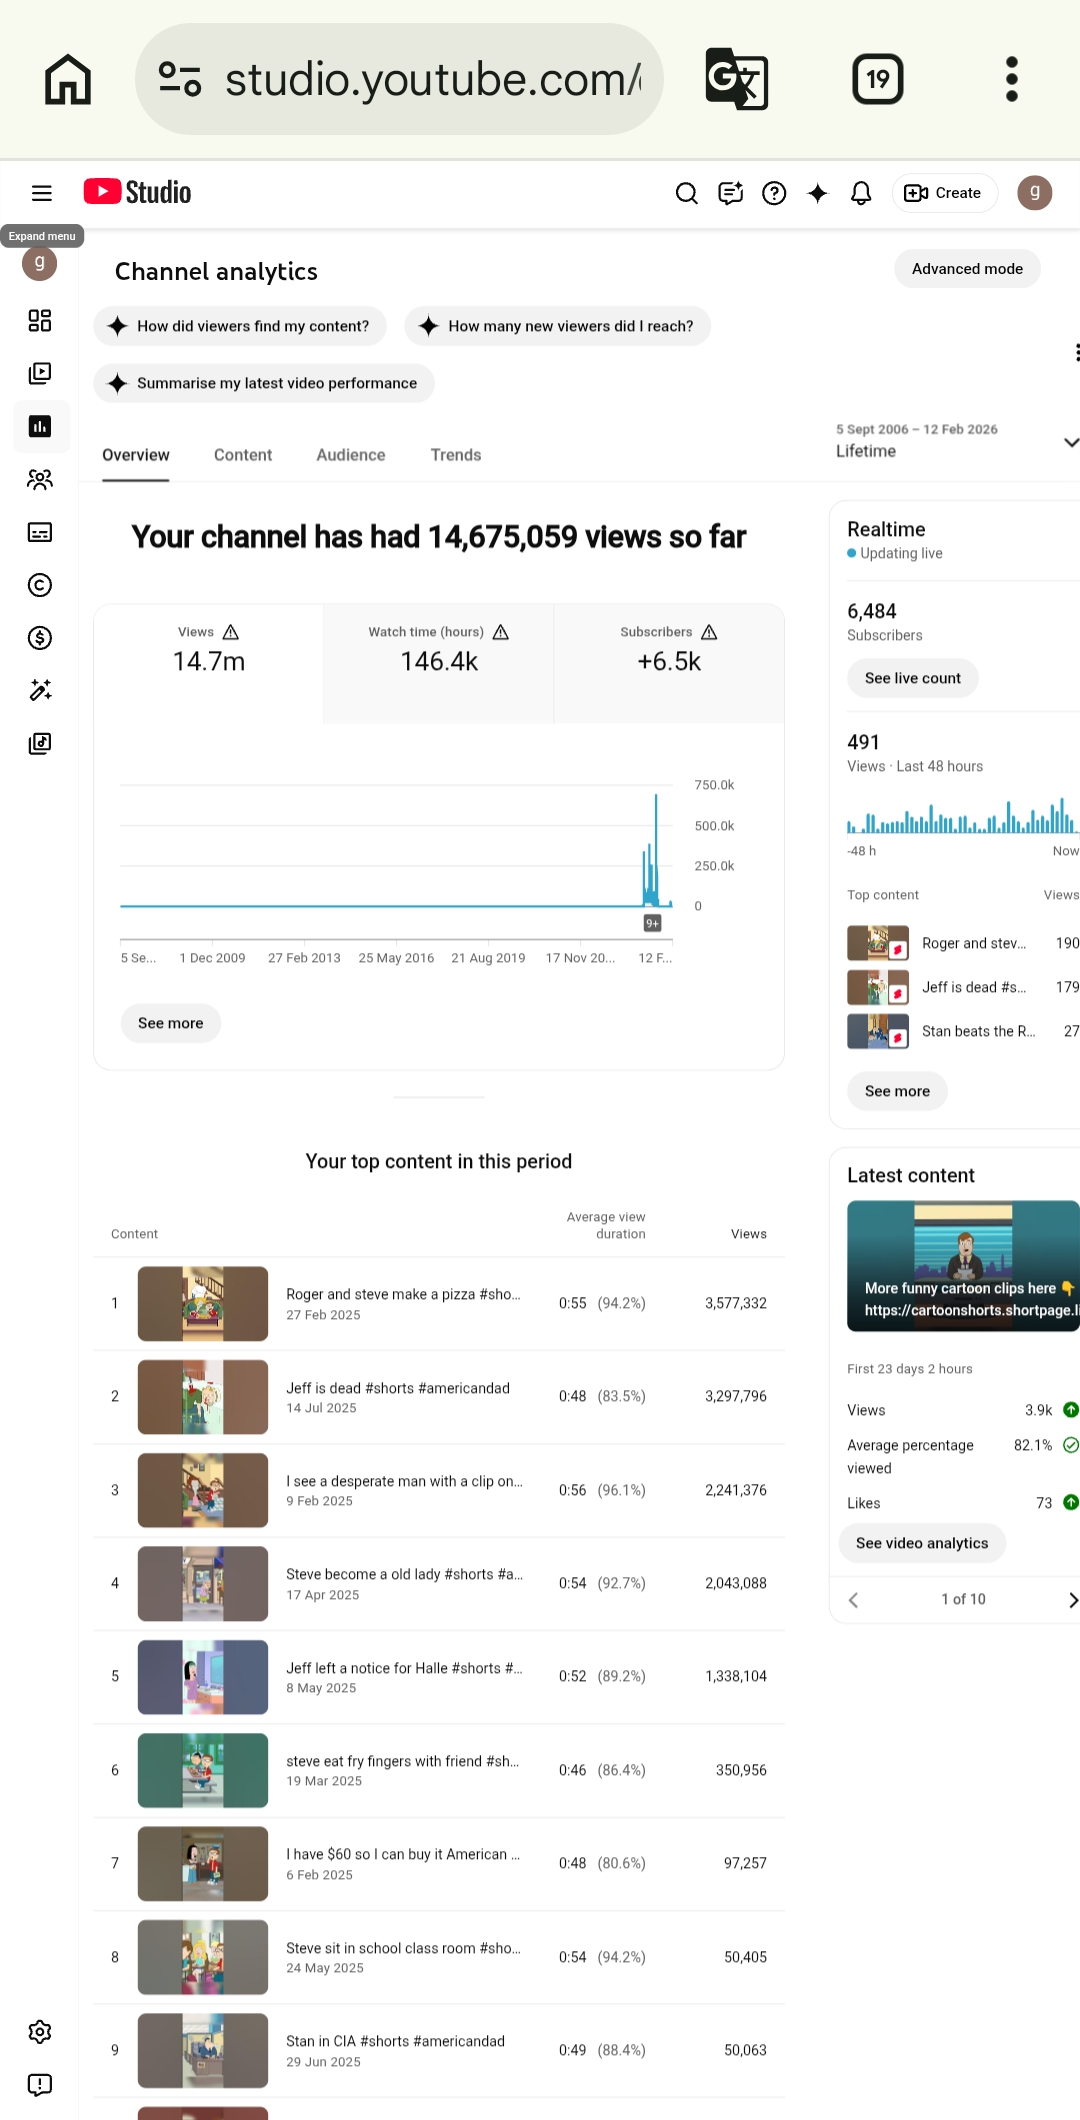Open the comments feedback icon in header
This screenshot has width=1080, height=2120.
[x=731, y=193]
